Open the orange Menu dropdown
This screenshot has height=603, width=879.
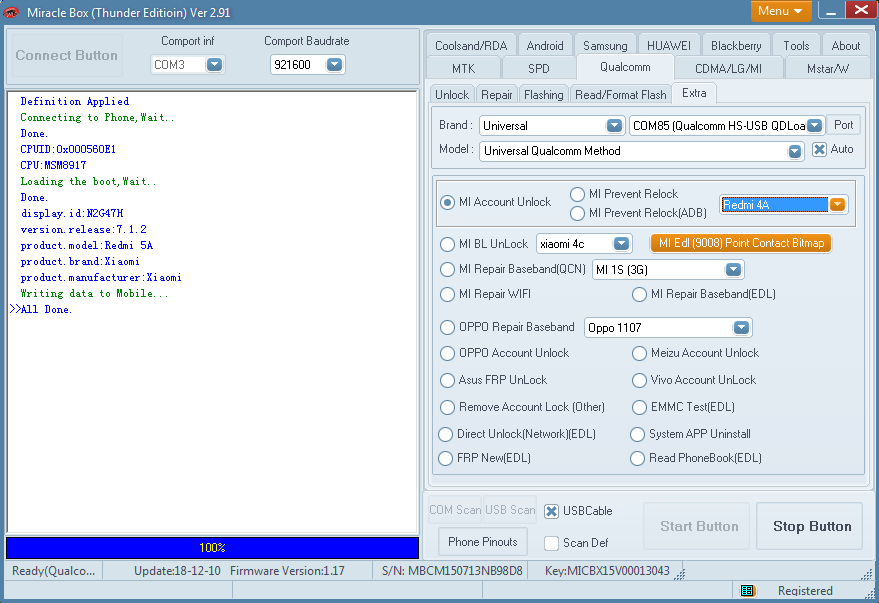(780, 11)
